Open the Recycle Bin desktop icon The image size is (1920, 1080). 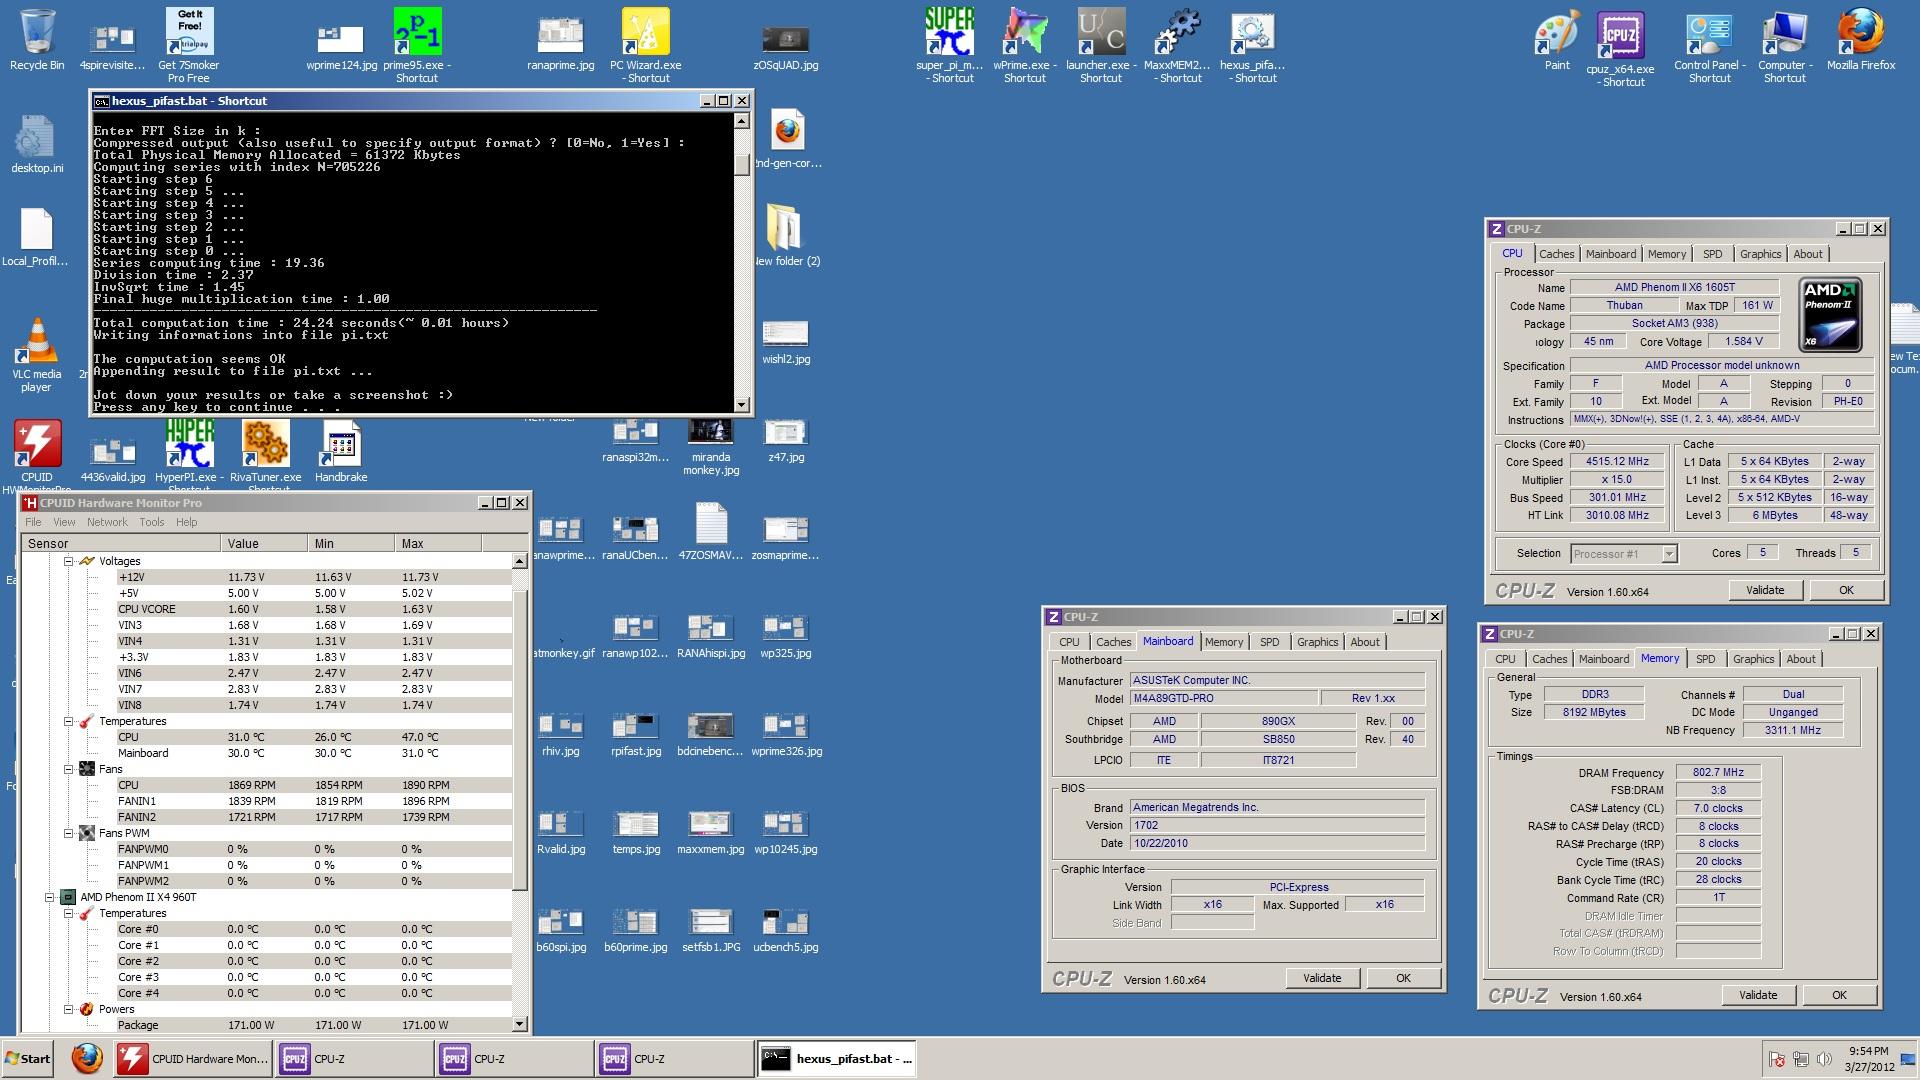(37, 40)
